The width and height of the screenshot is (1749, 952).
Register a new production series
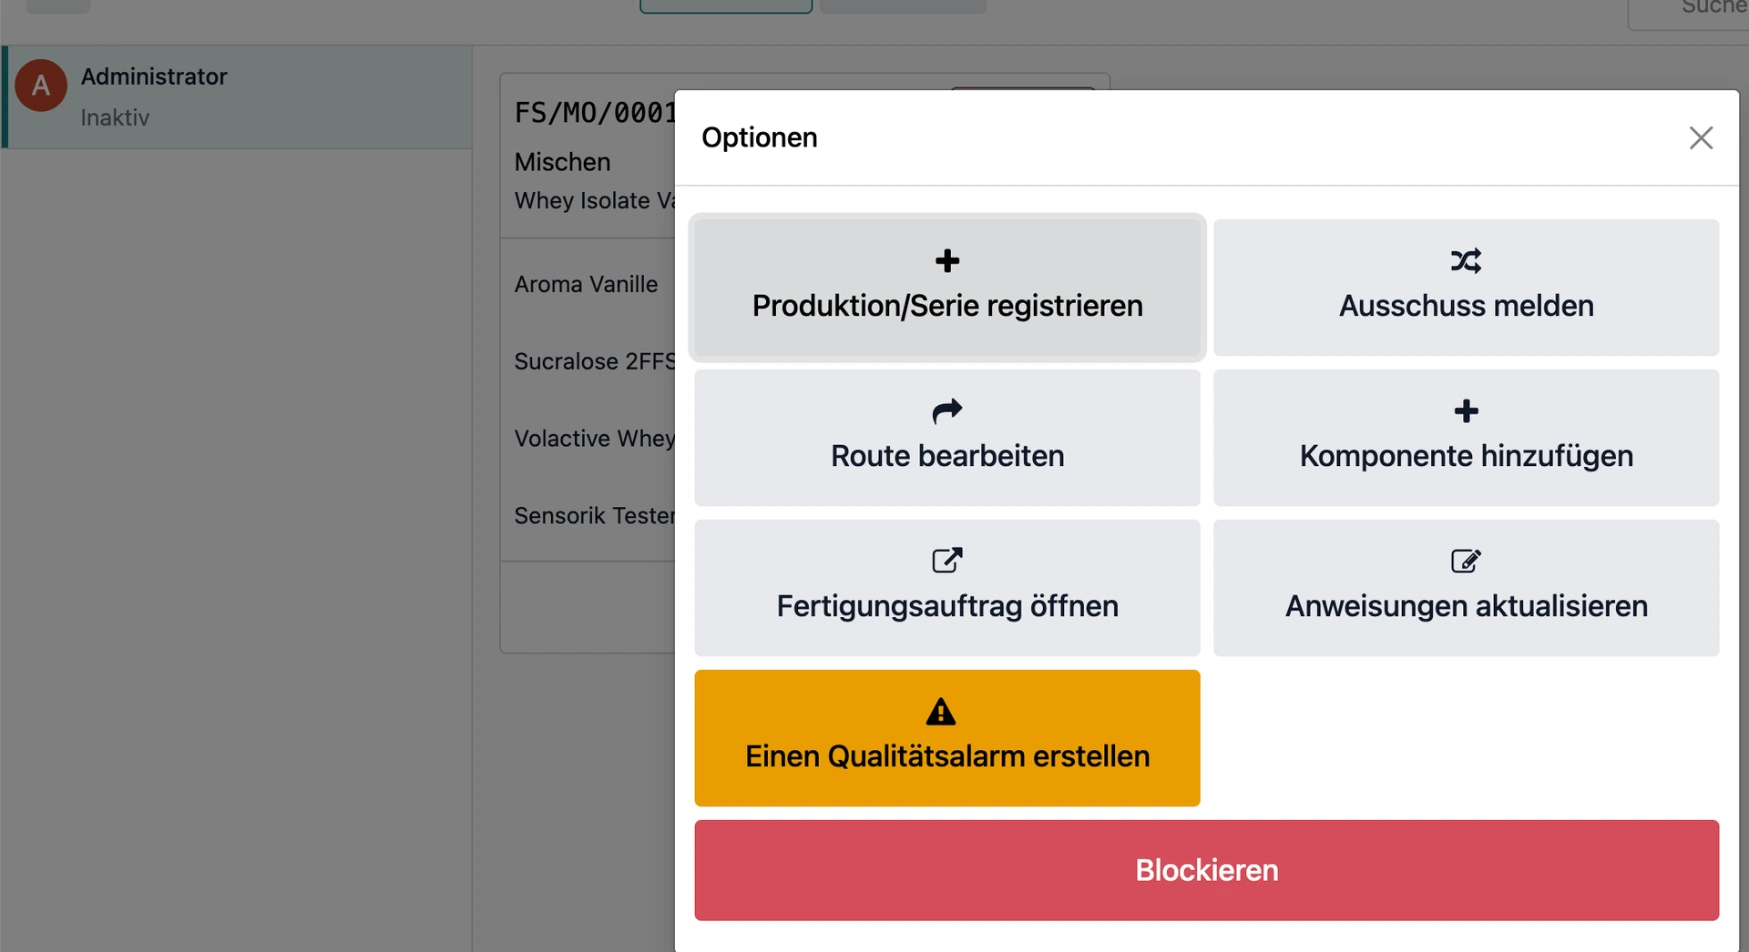coord(946,287)
